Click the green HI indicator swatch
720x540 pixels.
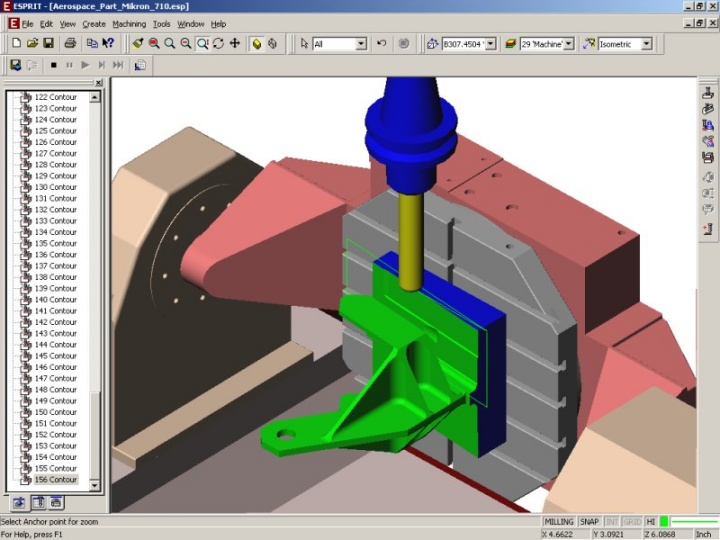coord(664,522)
